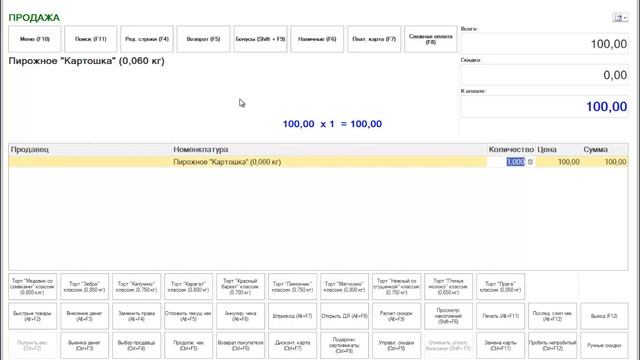Open calculator icon in Количество cell

tap(530, 162)
